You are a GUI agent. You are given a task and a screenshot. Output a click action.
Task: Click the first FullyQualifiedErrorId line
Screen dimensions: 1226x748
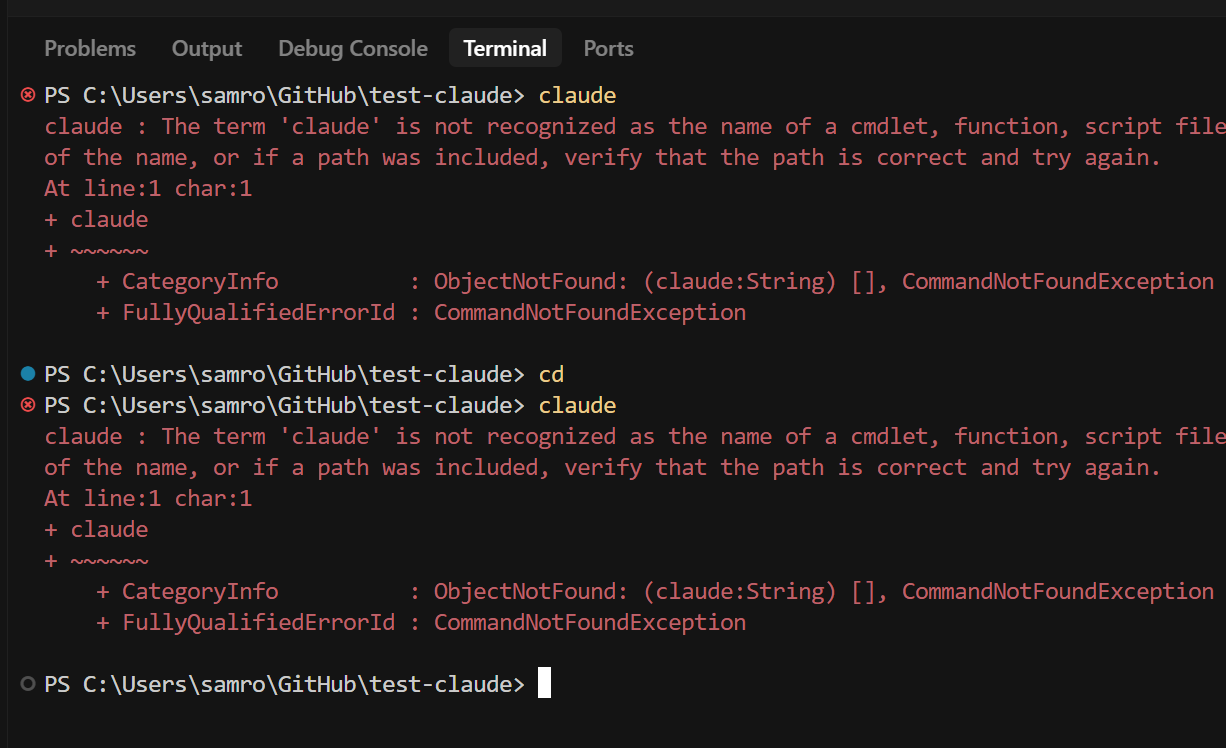[421, 312]
